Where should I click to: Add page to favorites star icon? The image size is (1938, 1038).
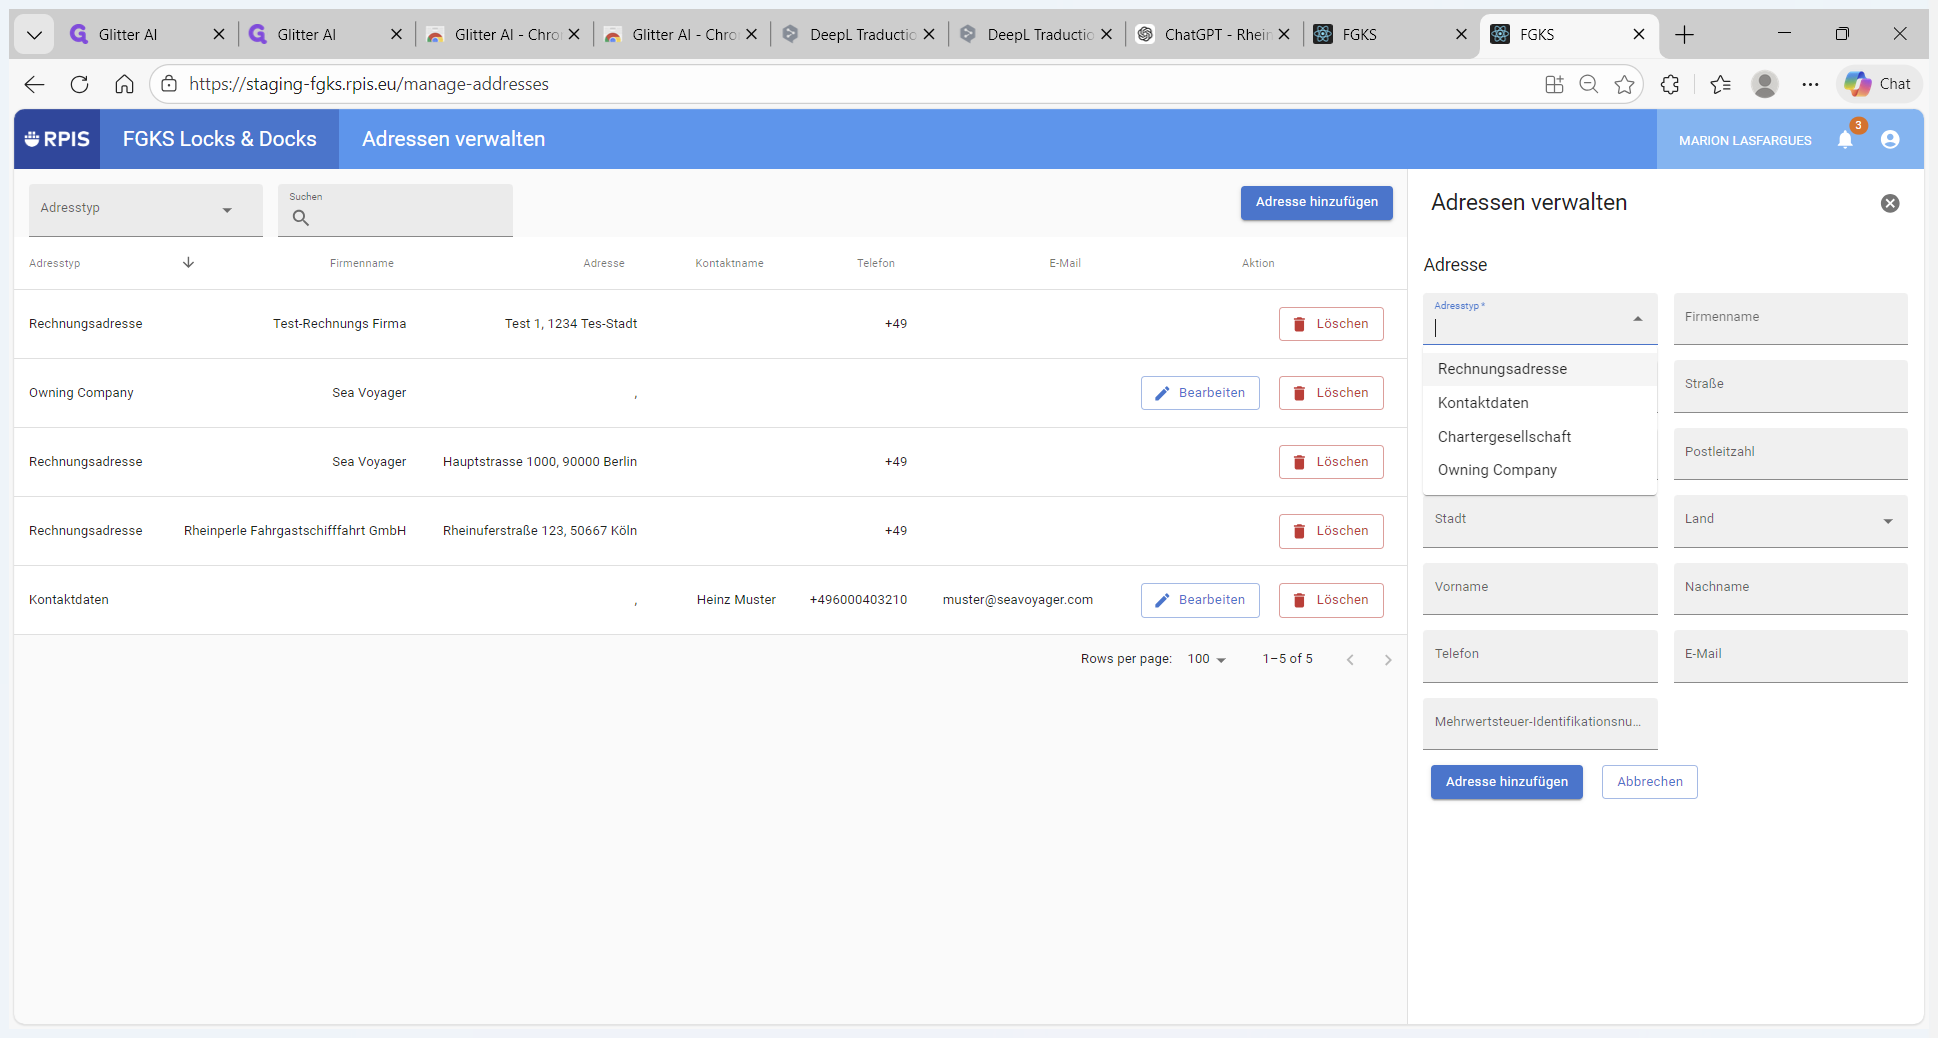1625,84
